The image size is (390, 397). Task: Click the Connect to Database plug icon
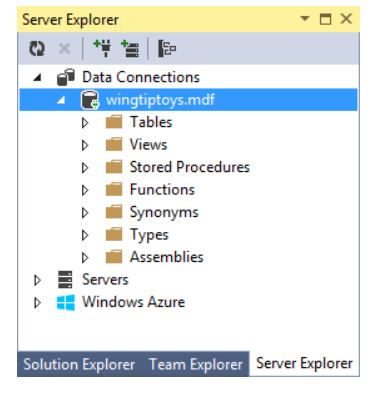[102, 49]
